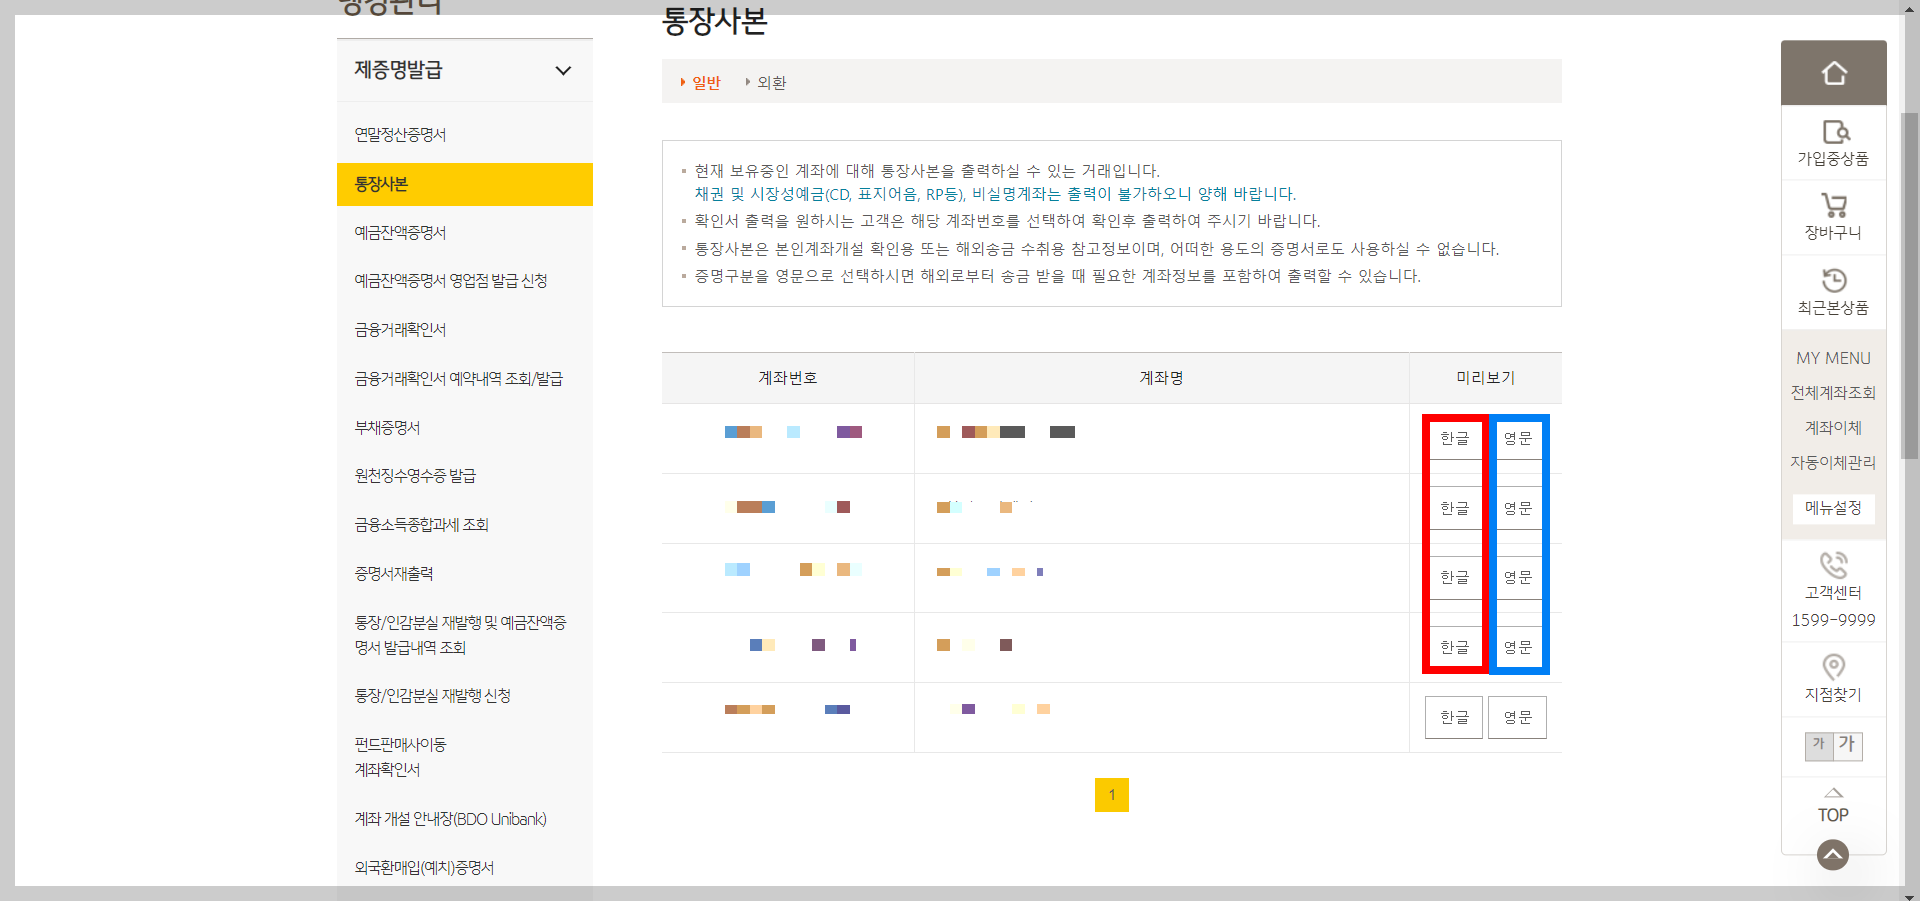Shrink text with the small 가 icon
1920x901 pixels.
tap(1819, 747)
